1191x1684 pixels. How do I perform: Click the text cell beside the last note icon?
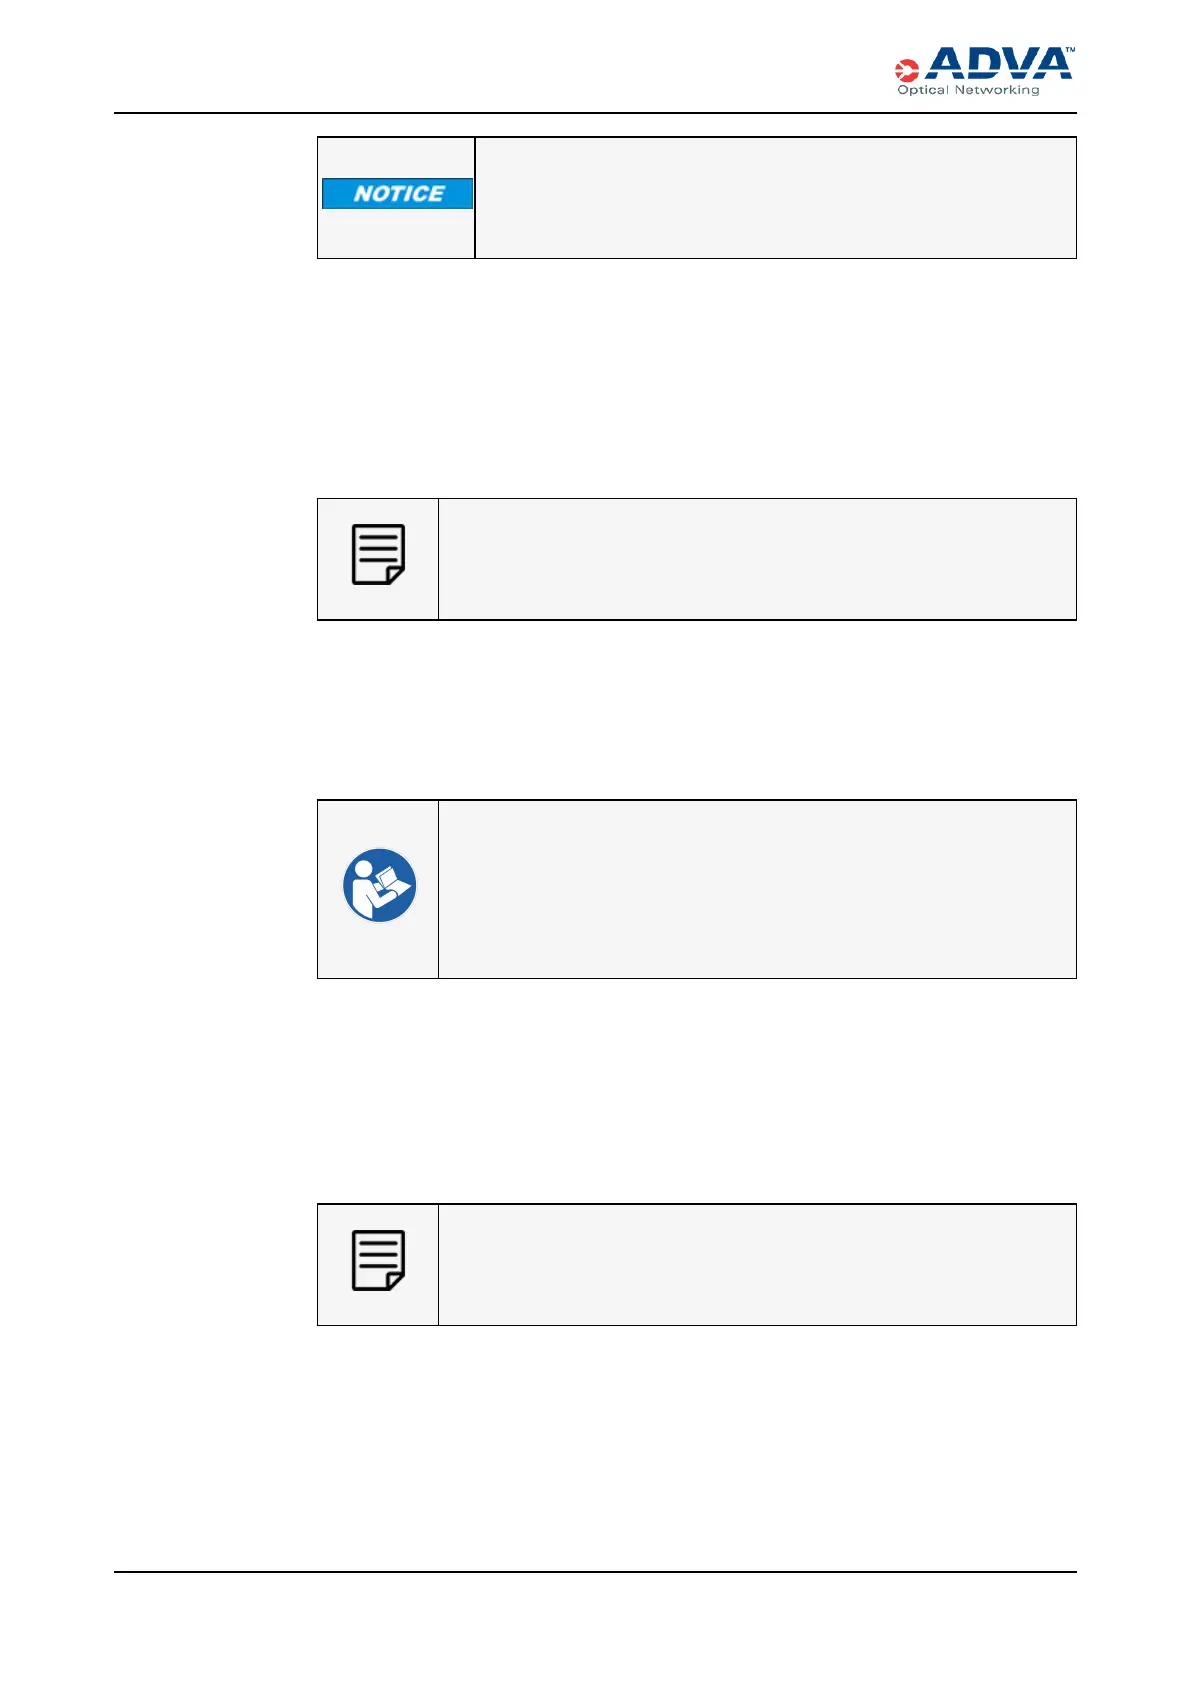pyautogui.click(x=757, y=1265)
